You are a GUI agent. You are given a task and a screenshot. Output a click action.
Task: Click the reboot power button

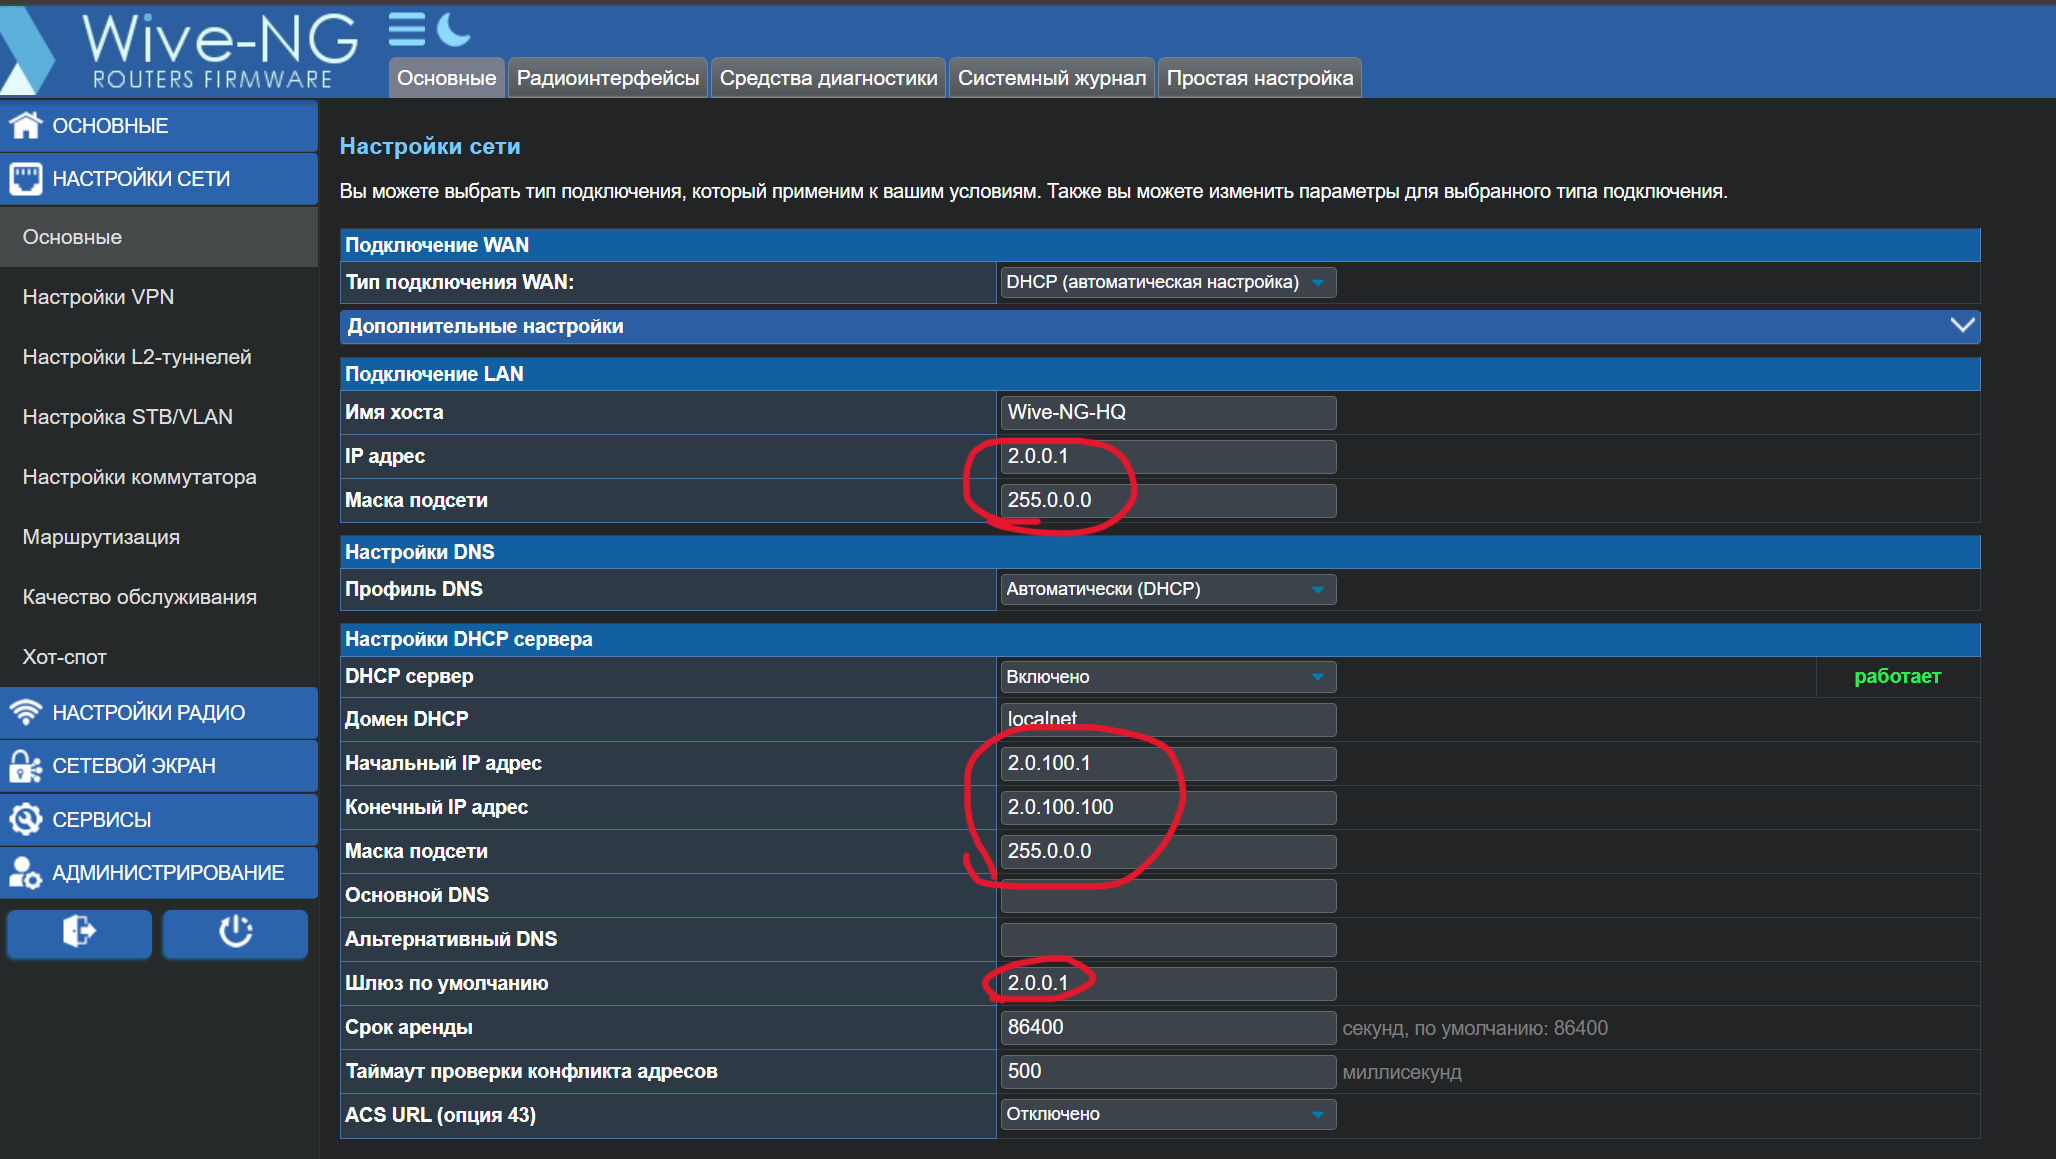[235, 932]
